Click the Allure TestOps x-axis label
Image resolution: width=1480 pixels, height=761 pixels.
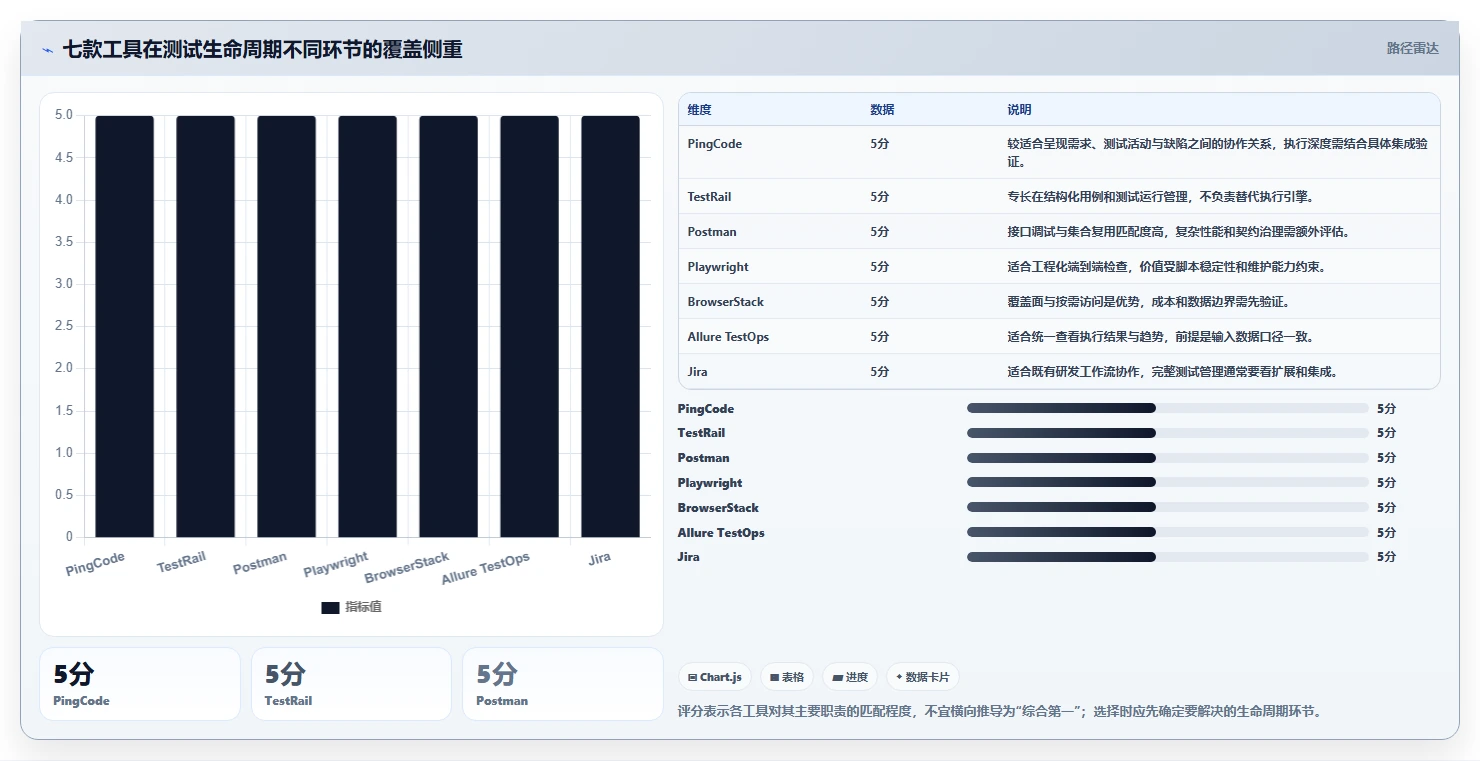[x=486, y=568]
